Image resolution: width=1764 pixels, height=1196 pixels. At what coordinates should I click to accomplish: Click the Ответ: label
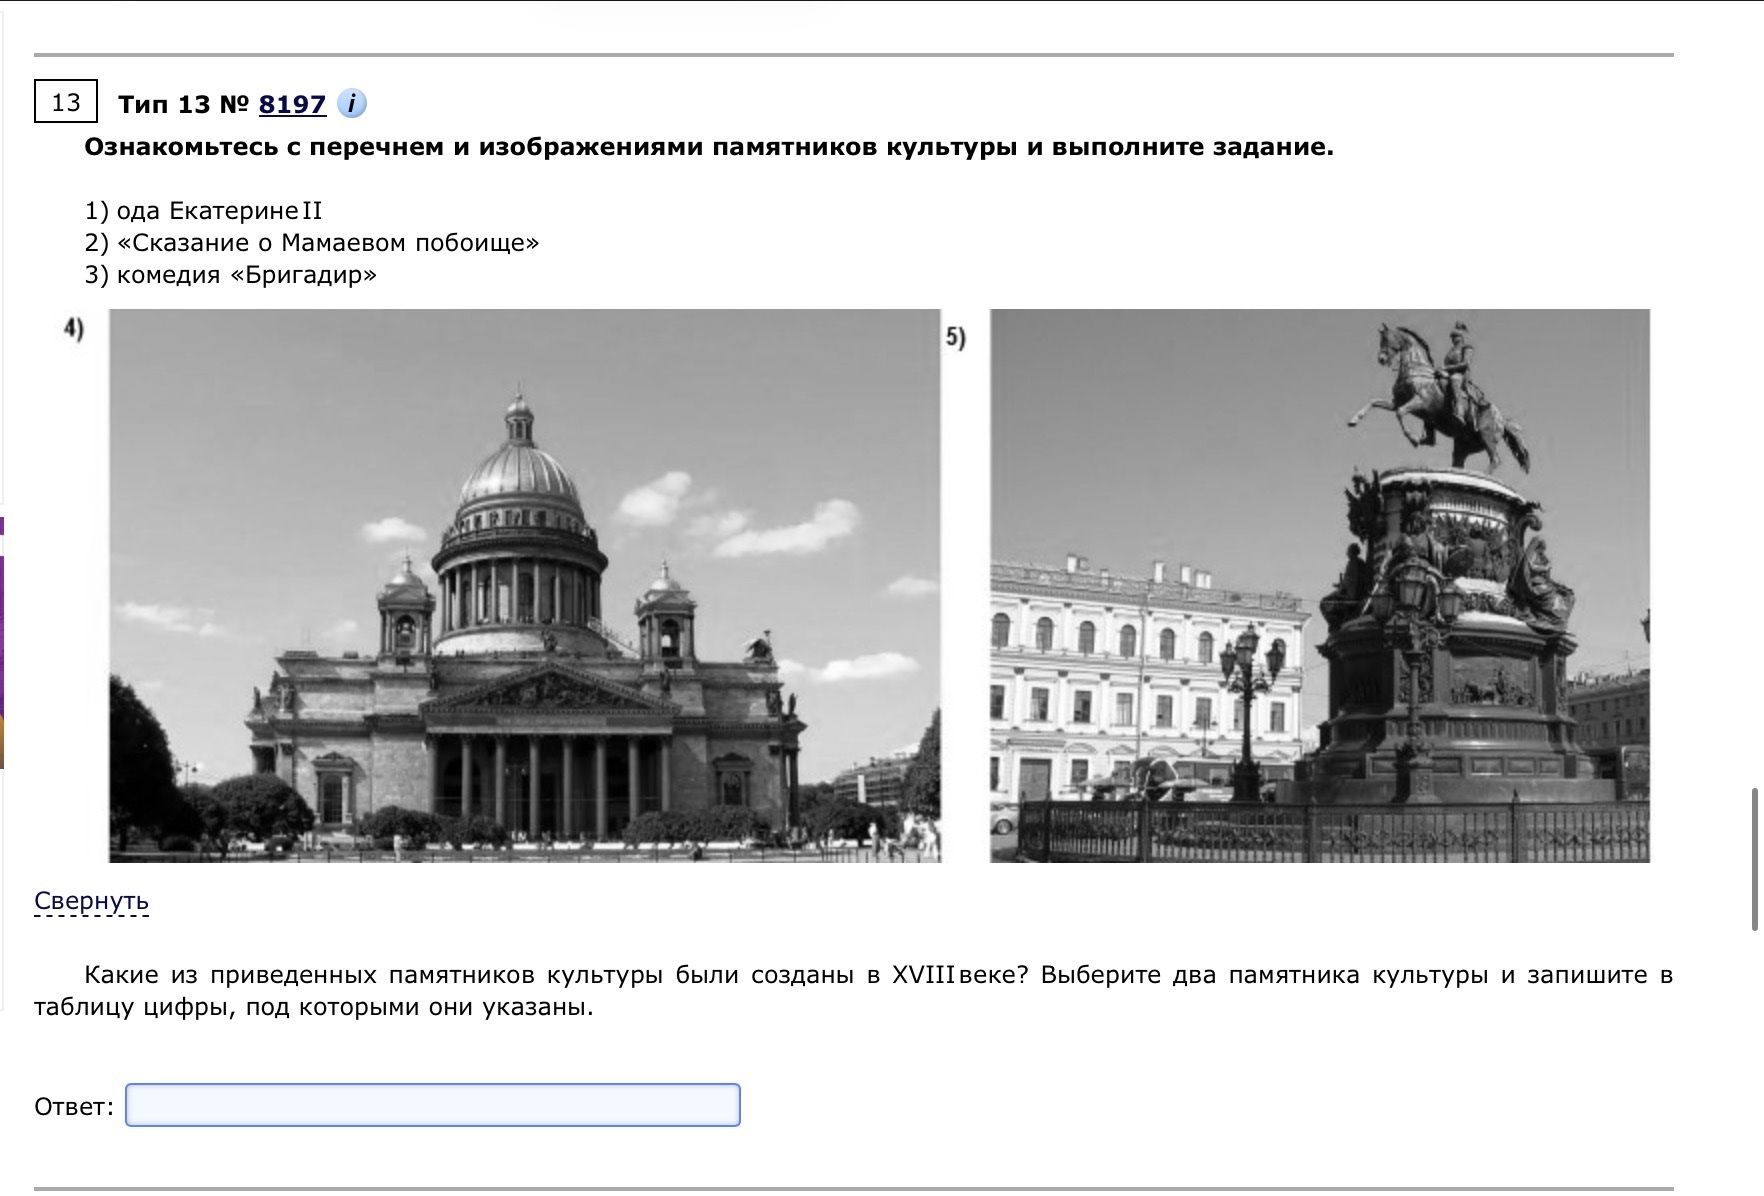point(74,1106)
